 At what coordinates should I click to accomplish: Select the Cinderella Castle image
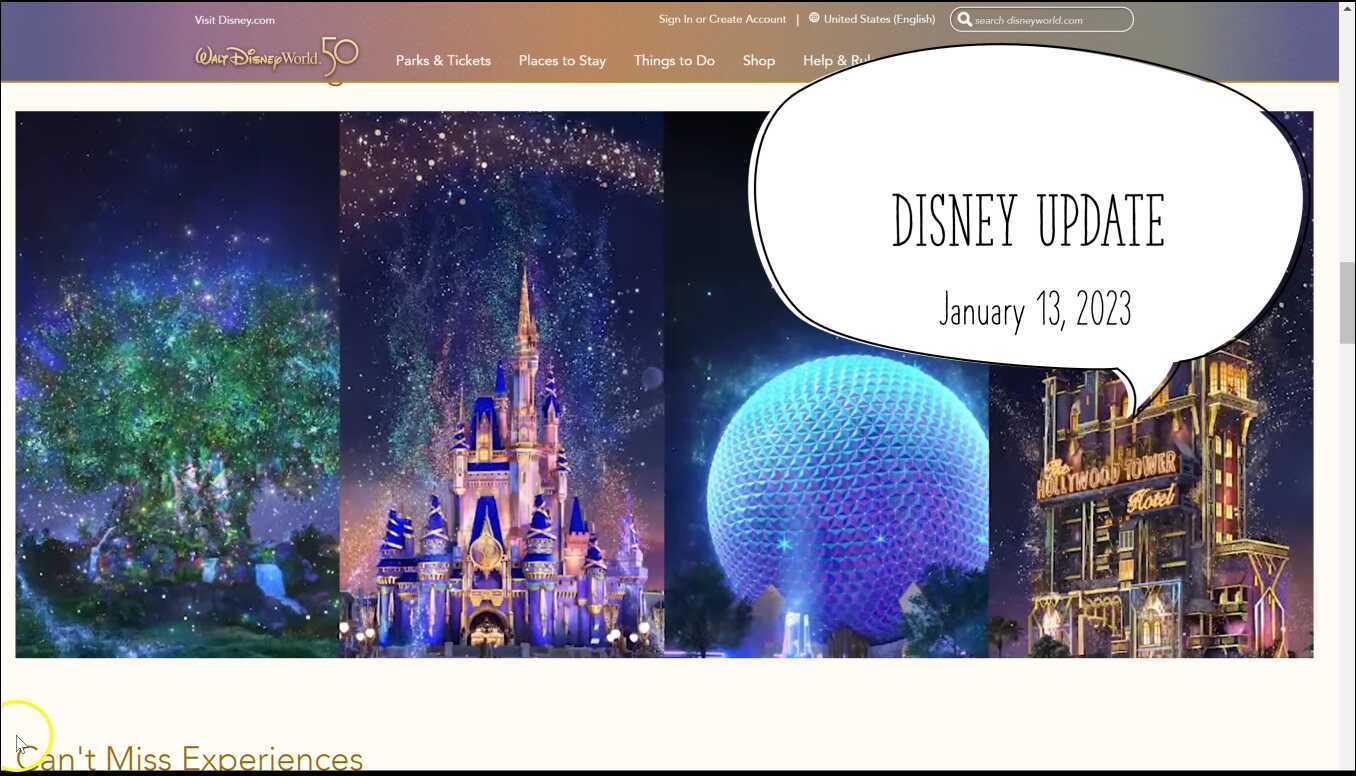(x=500, y=450)
